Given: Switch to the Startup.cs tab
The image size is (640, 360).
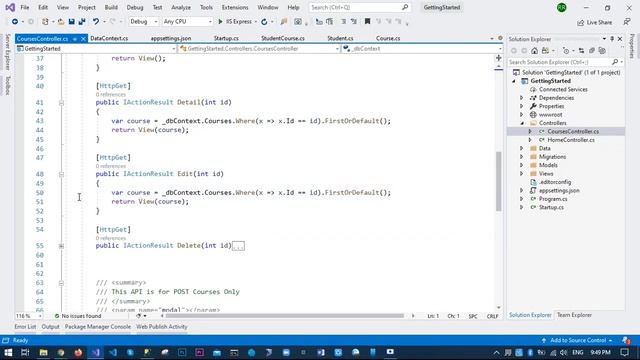Looking at the screenshot, I should pyautogui.click(x=226, y=38).
